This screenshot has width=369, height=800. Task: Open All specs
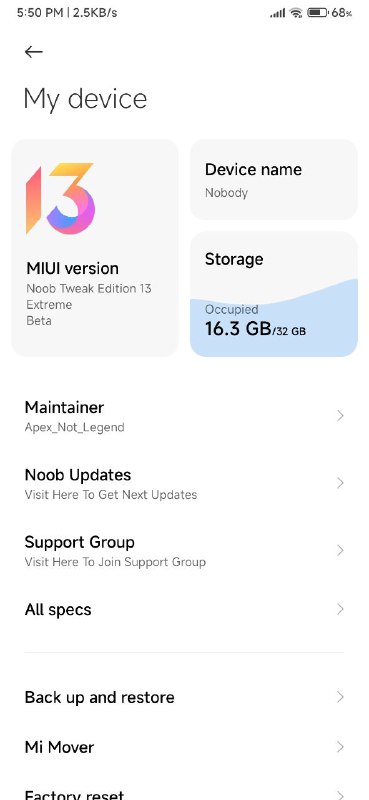[184, 609]
